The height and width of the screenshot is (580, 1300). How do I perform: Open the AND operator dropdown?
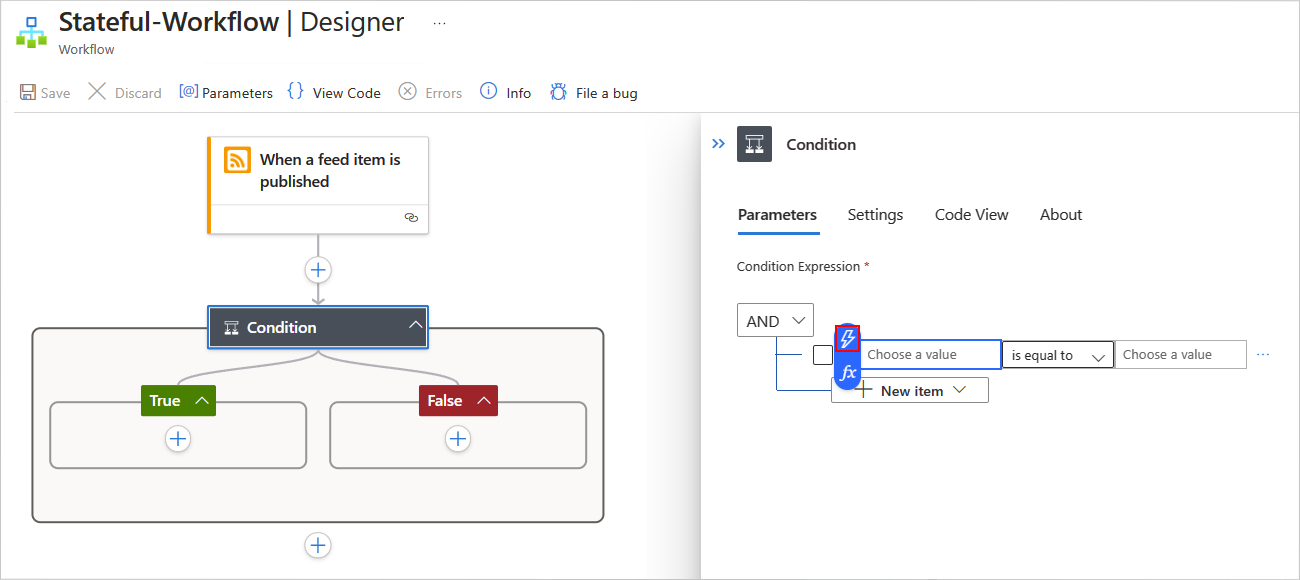[775, 319]
